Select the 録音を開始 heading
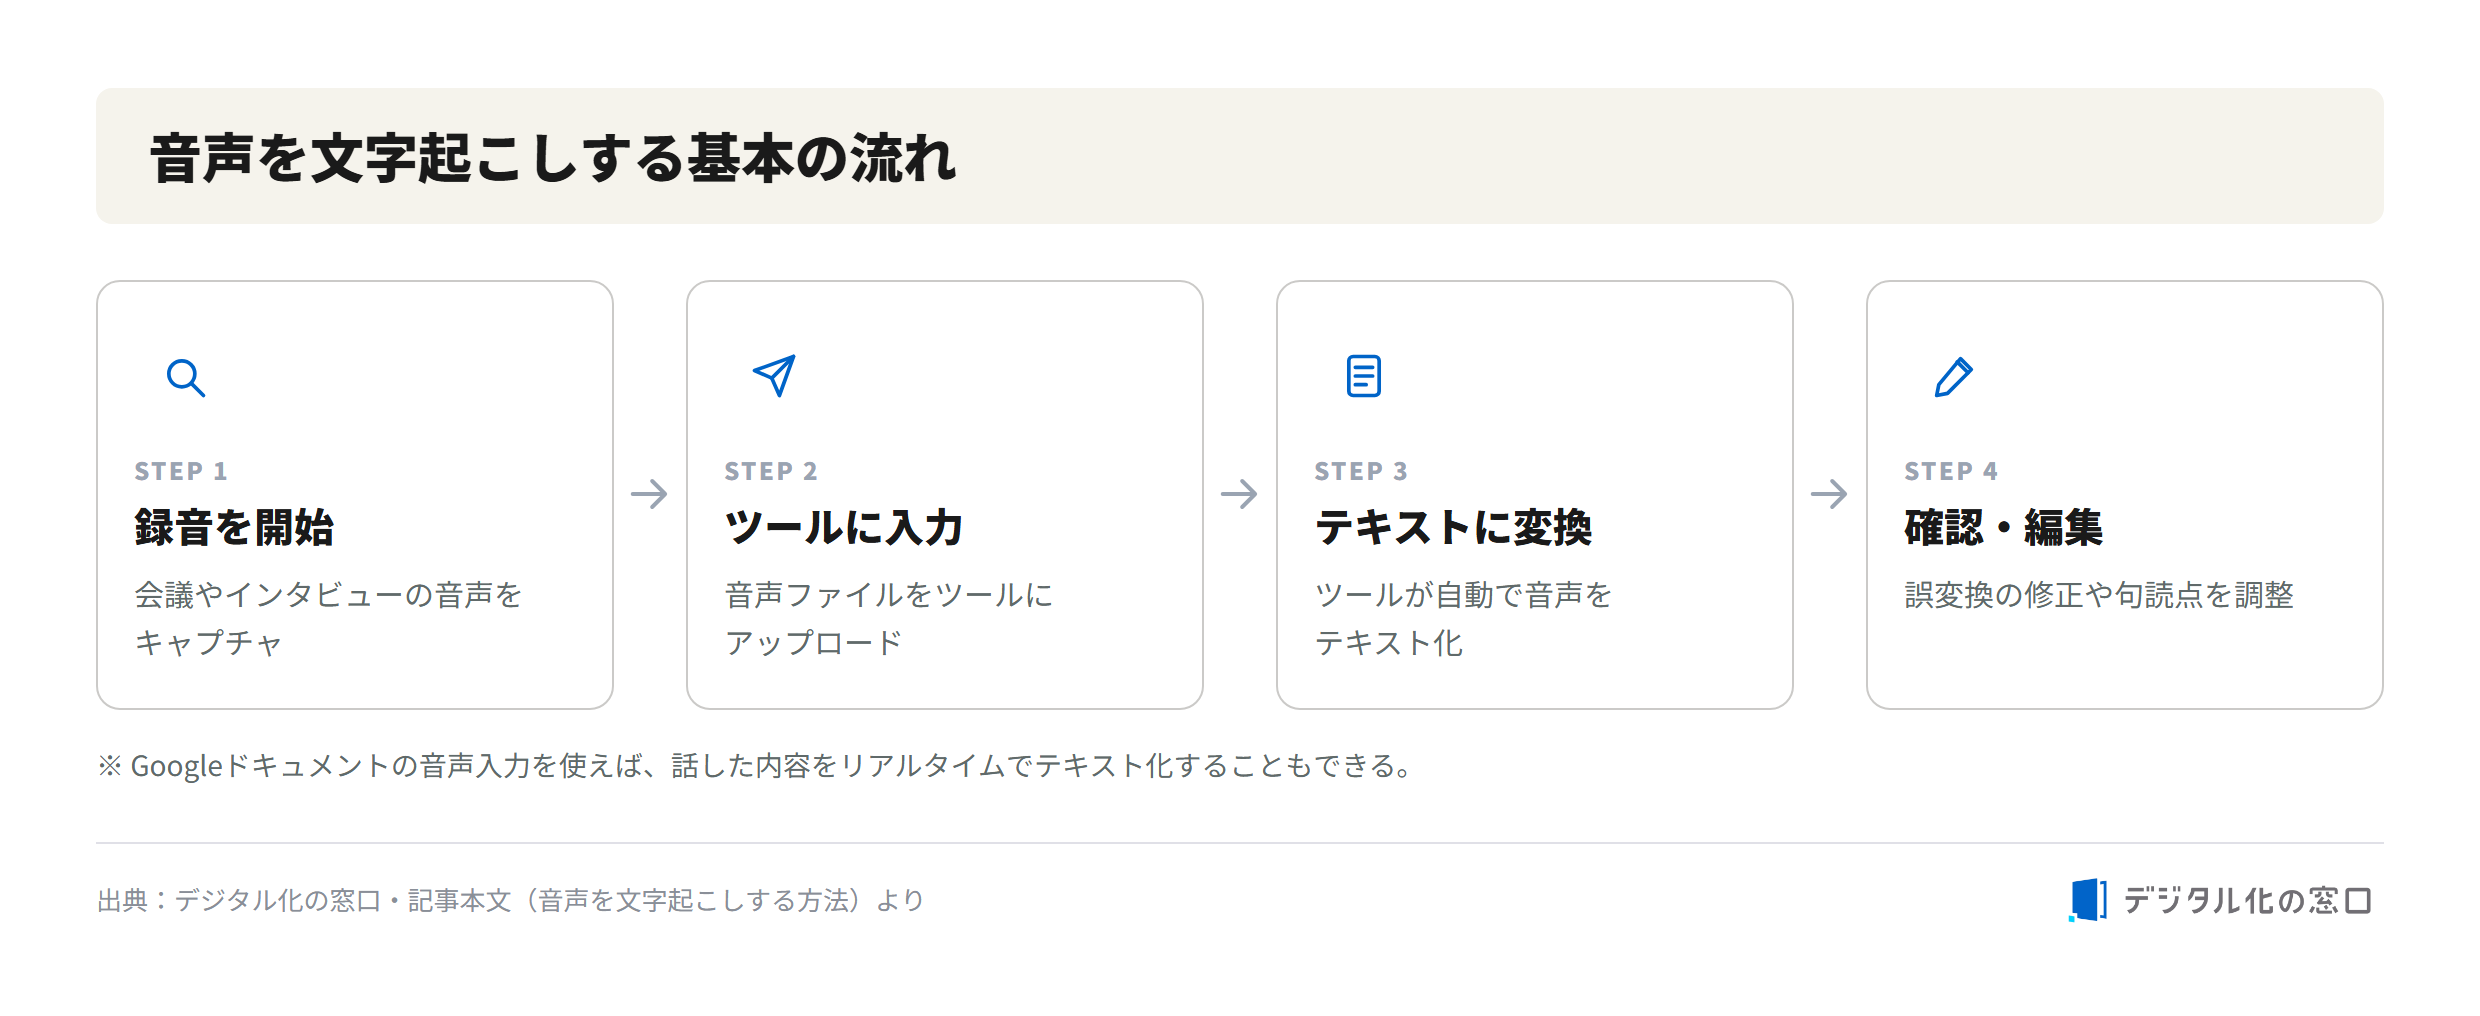The width and height of the screenshot is (2480, 1016). coord(234,528)
